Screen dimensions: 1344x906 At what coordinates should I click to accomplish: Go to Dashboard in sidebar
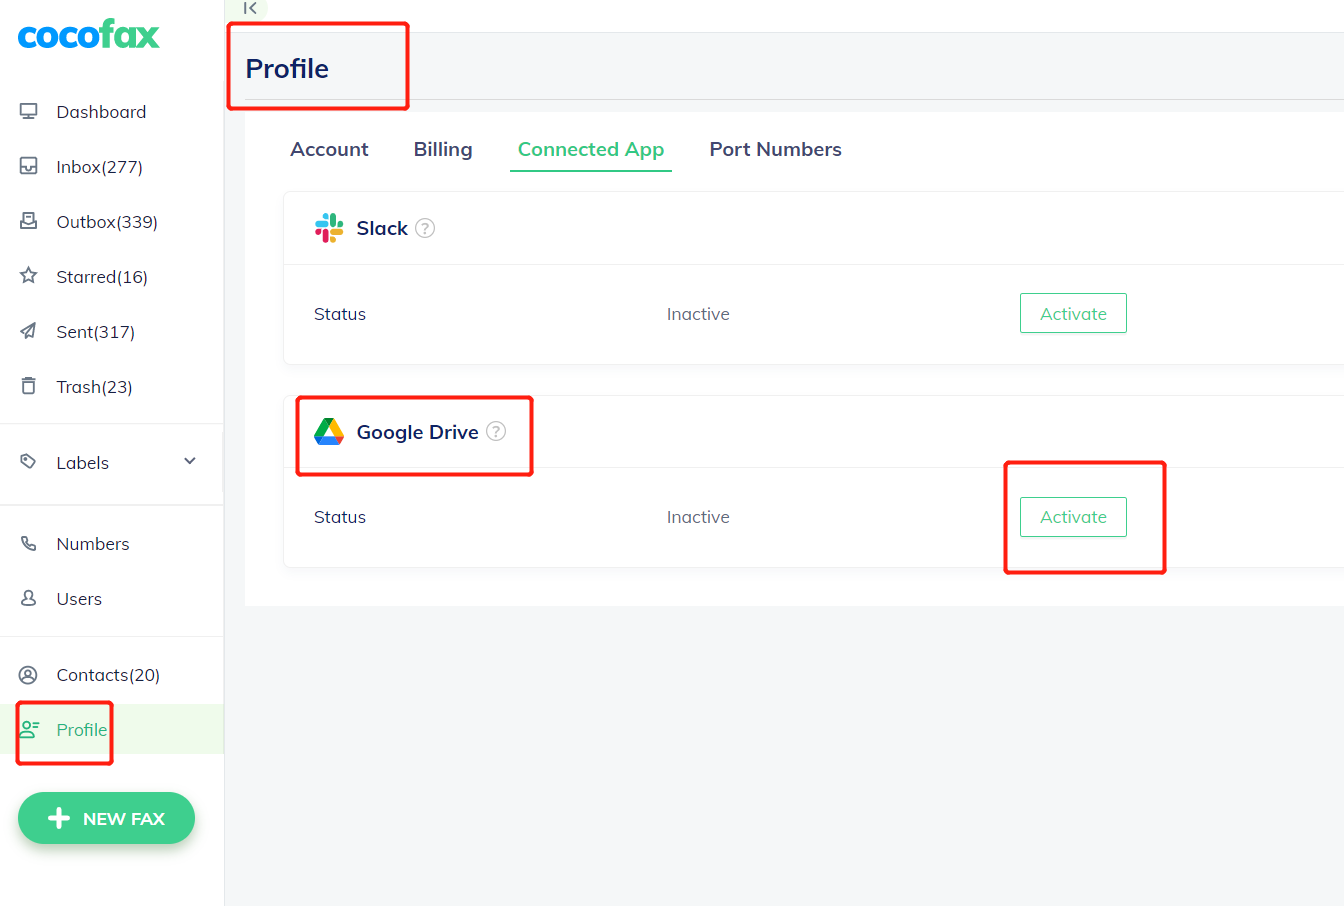(101, 112)
